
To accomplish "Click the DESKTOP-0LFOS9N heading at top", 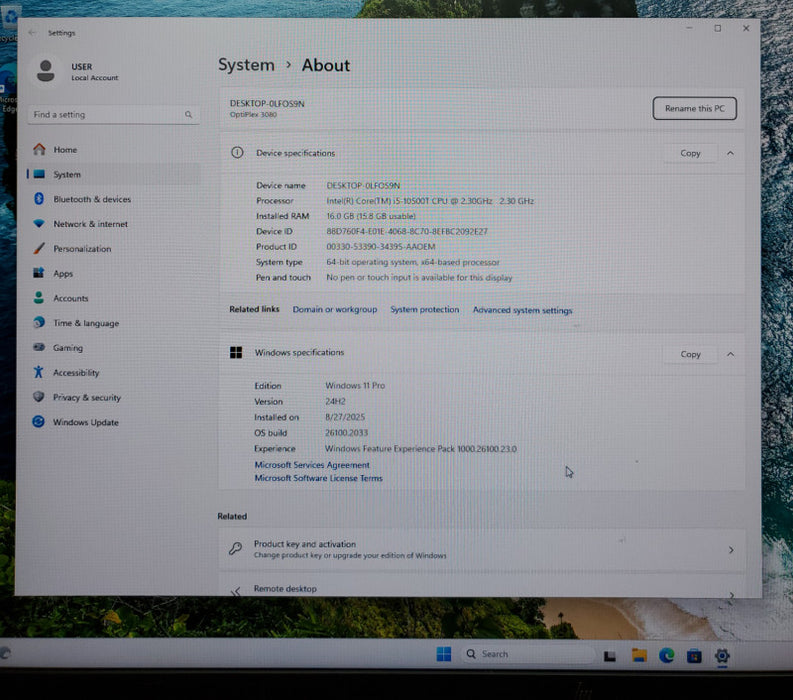I will coord(267,104).
